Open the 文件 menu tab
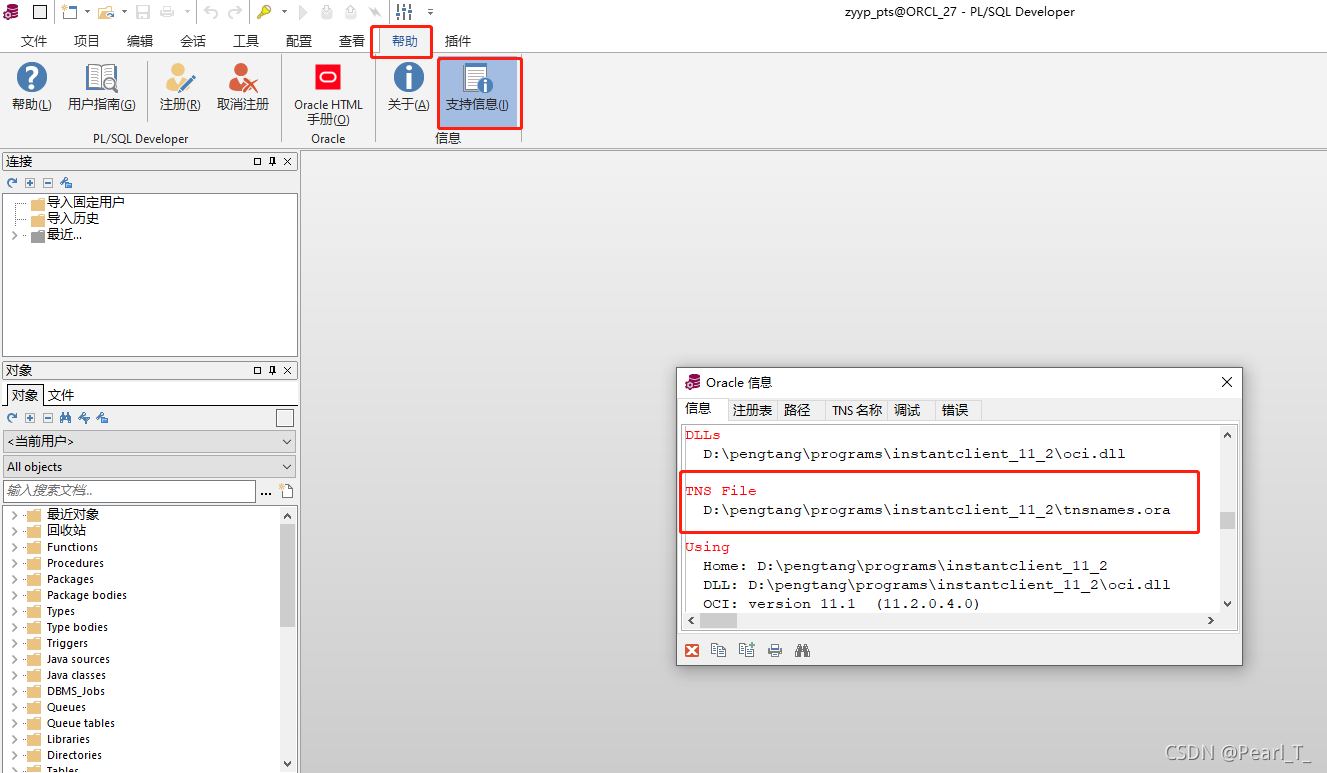 pos(34,41)
